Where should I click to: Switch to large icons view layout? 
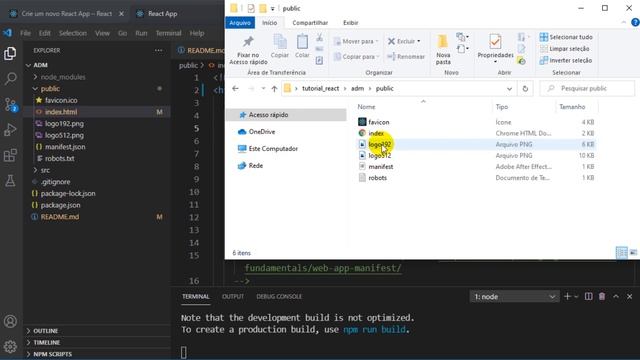633,253
